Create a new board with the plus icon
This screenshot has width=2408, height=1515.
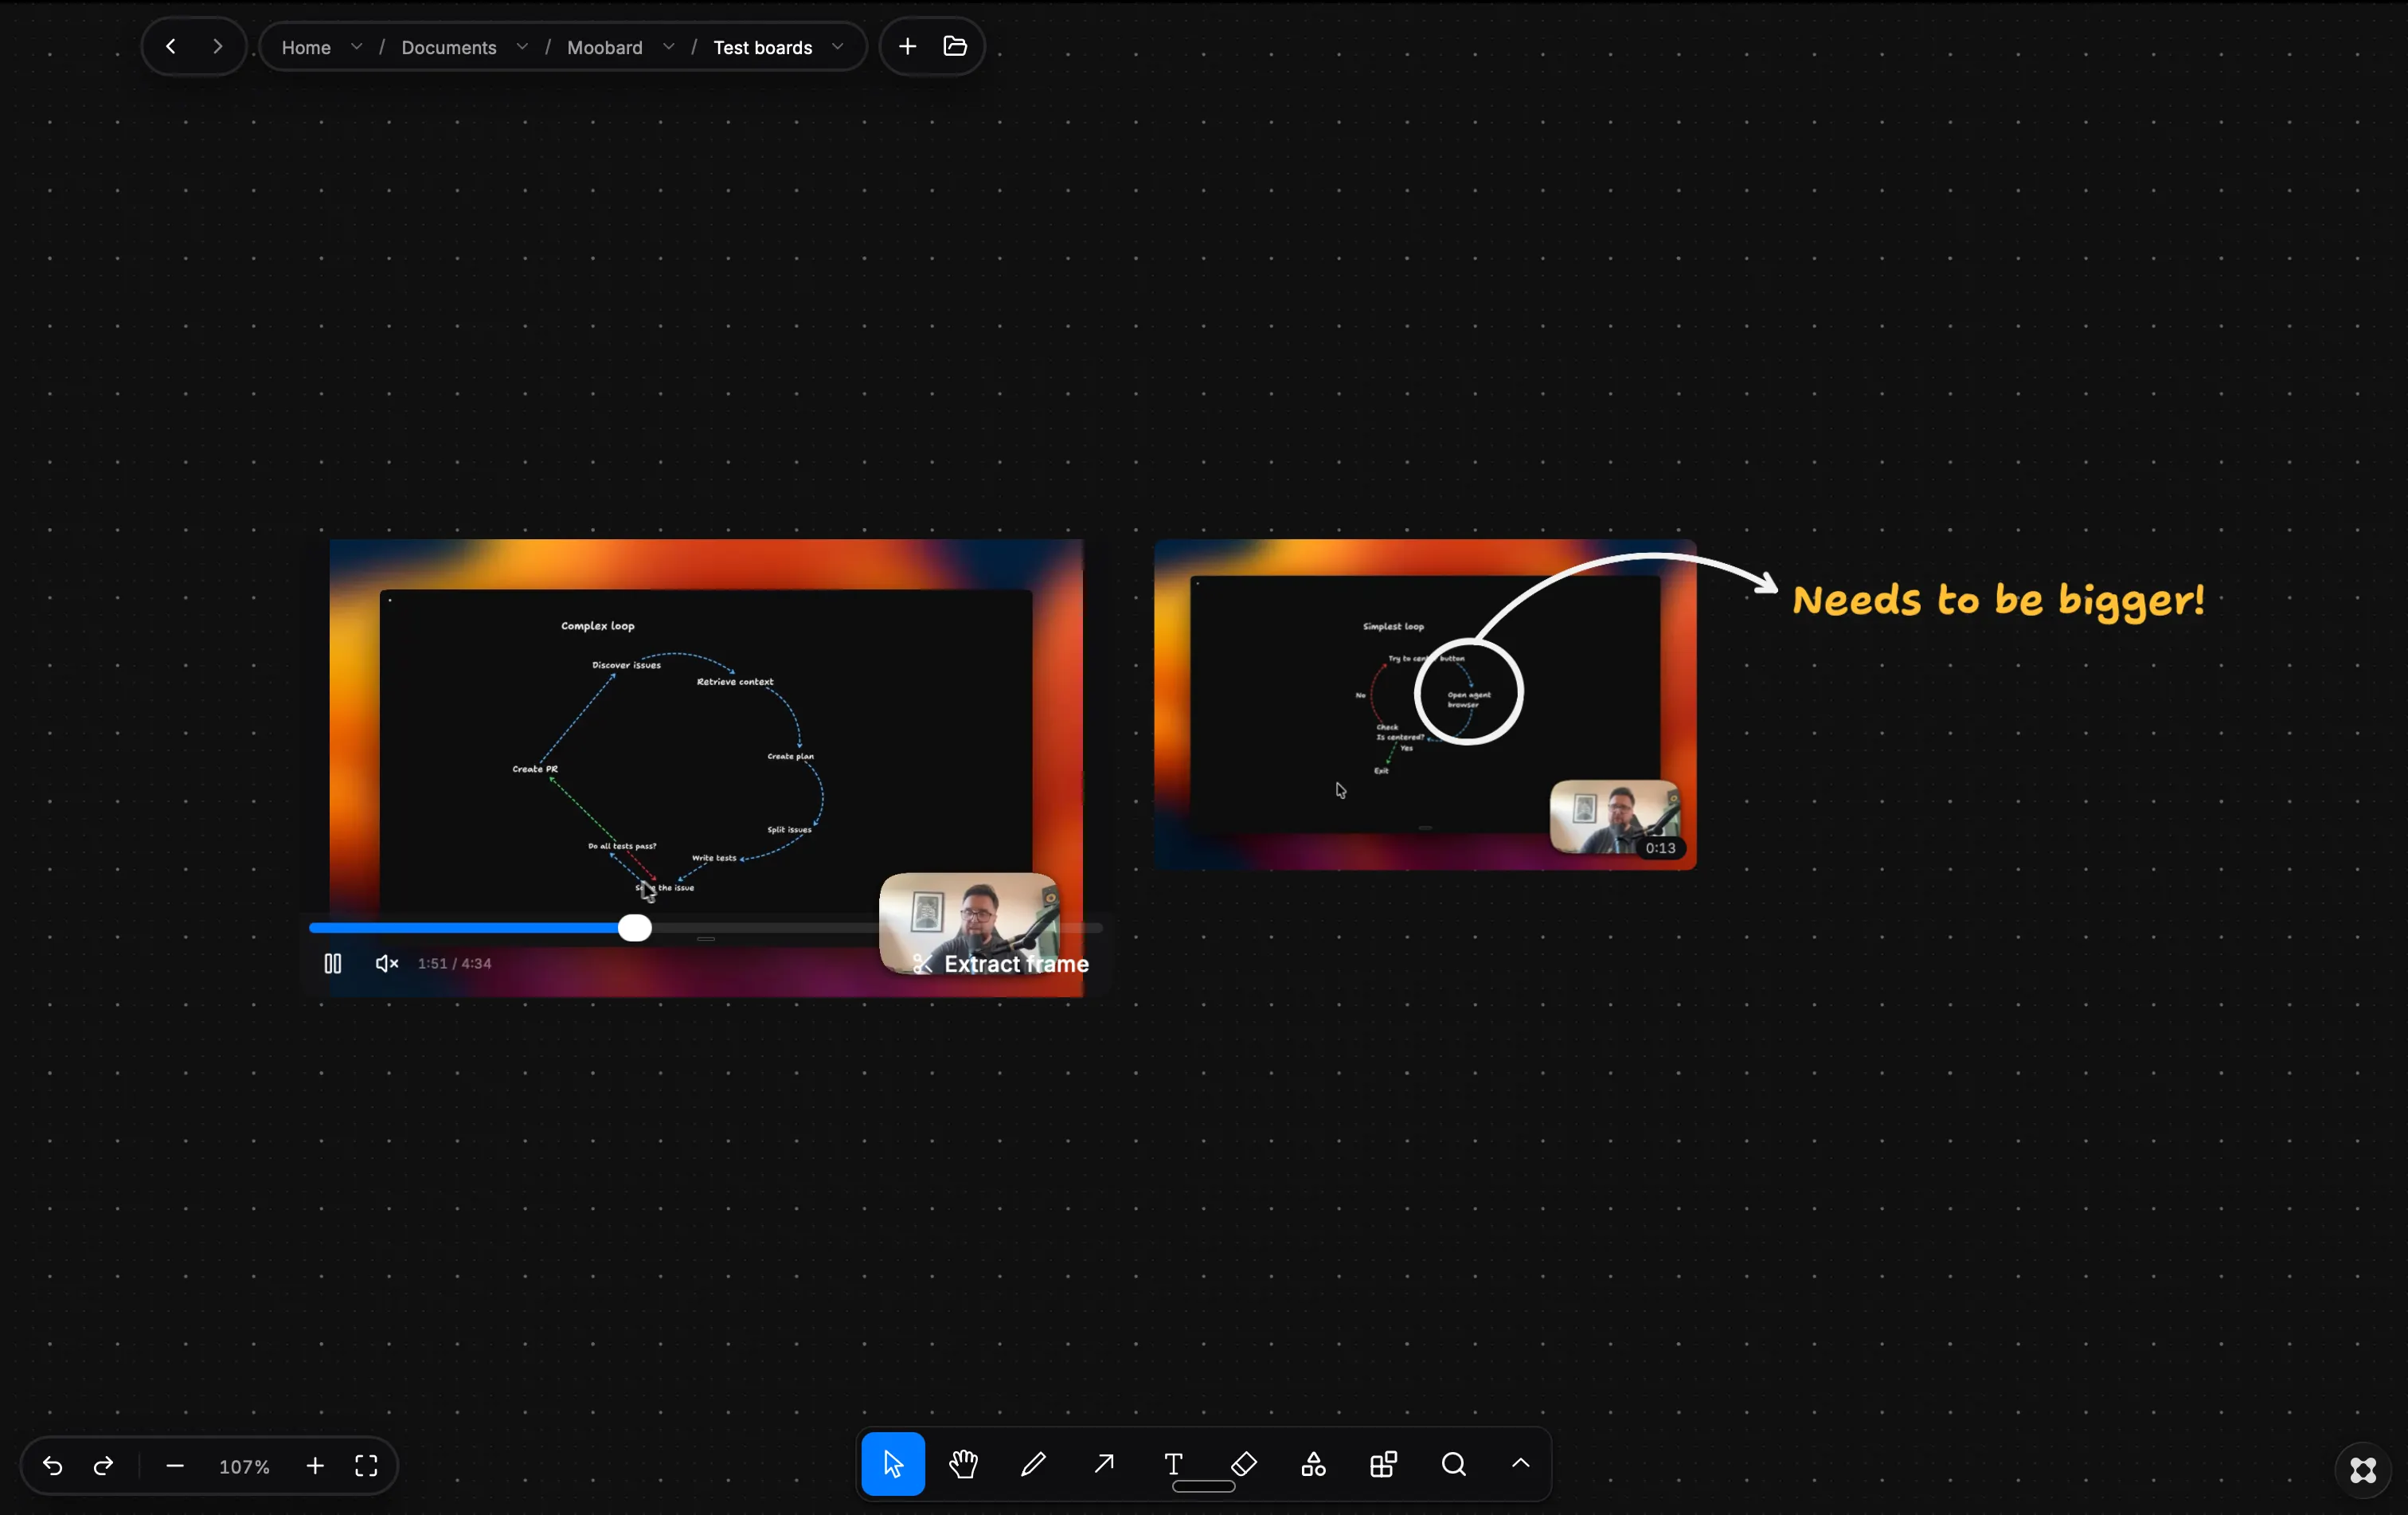pos(907,46)
